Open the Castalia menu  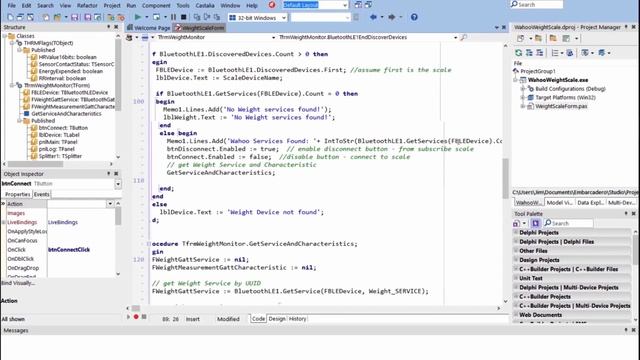tap(205, 5)
